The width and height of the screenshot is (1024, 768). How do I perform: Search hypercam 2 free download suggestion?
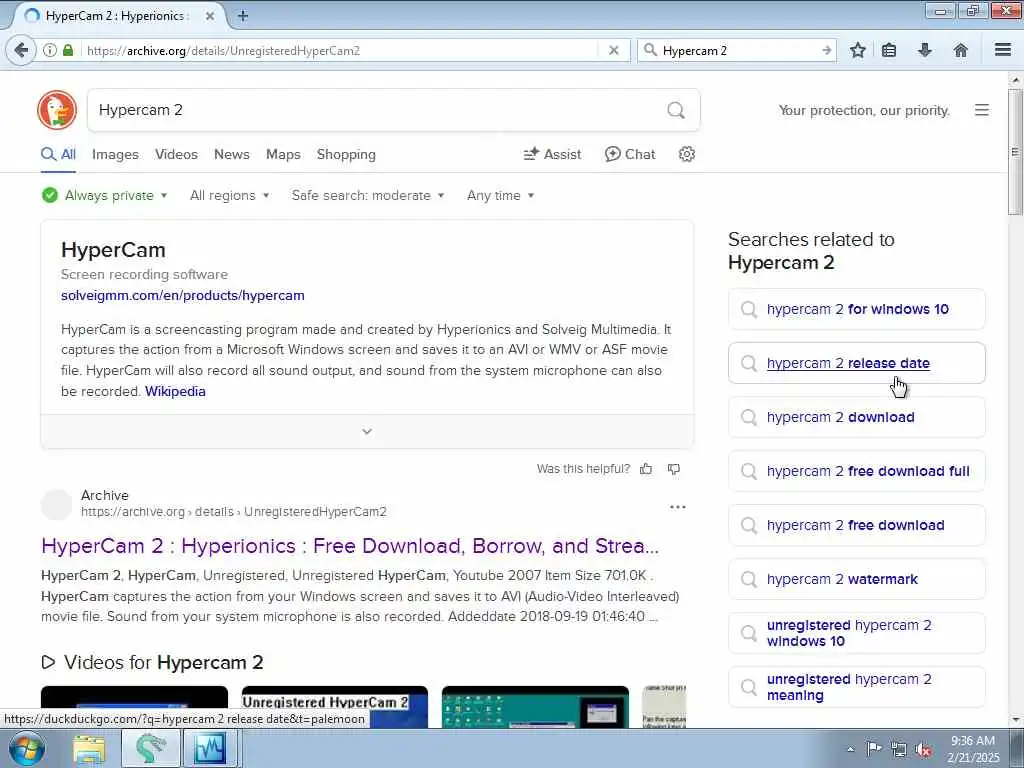[857, 525]
